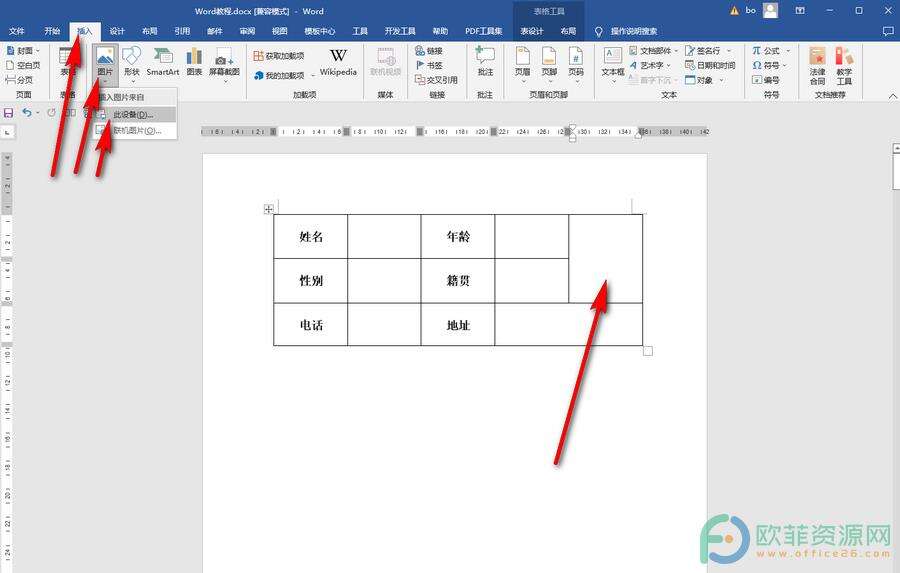Insert a 空白页 blank page
Viewport: 900px width, 573px height.
[x=23, y=65]
